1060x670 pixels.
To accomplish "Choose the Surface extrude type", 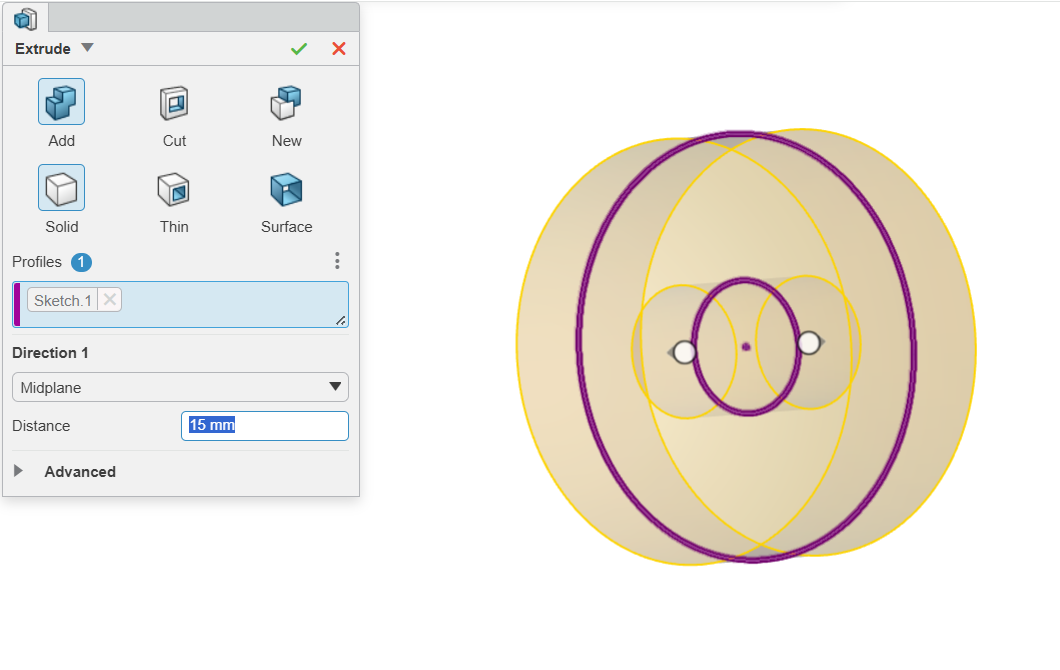I will [287, 188].
